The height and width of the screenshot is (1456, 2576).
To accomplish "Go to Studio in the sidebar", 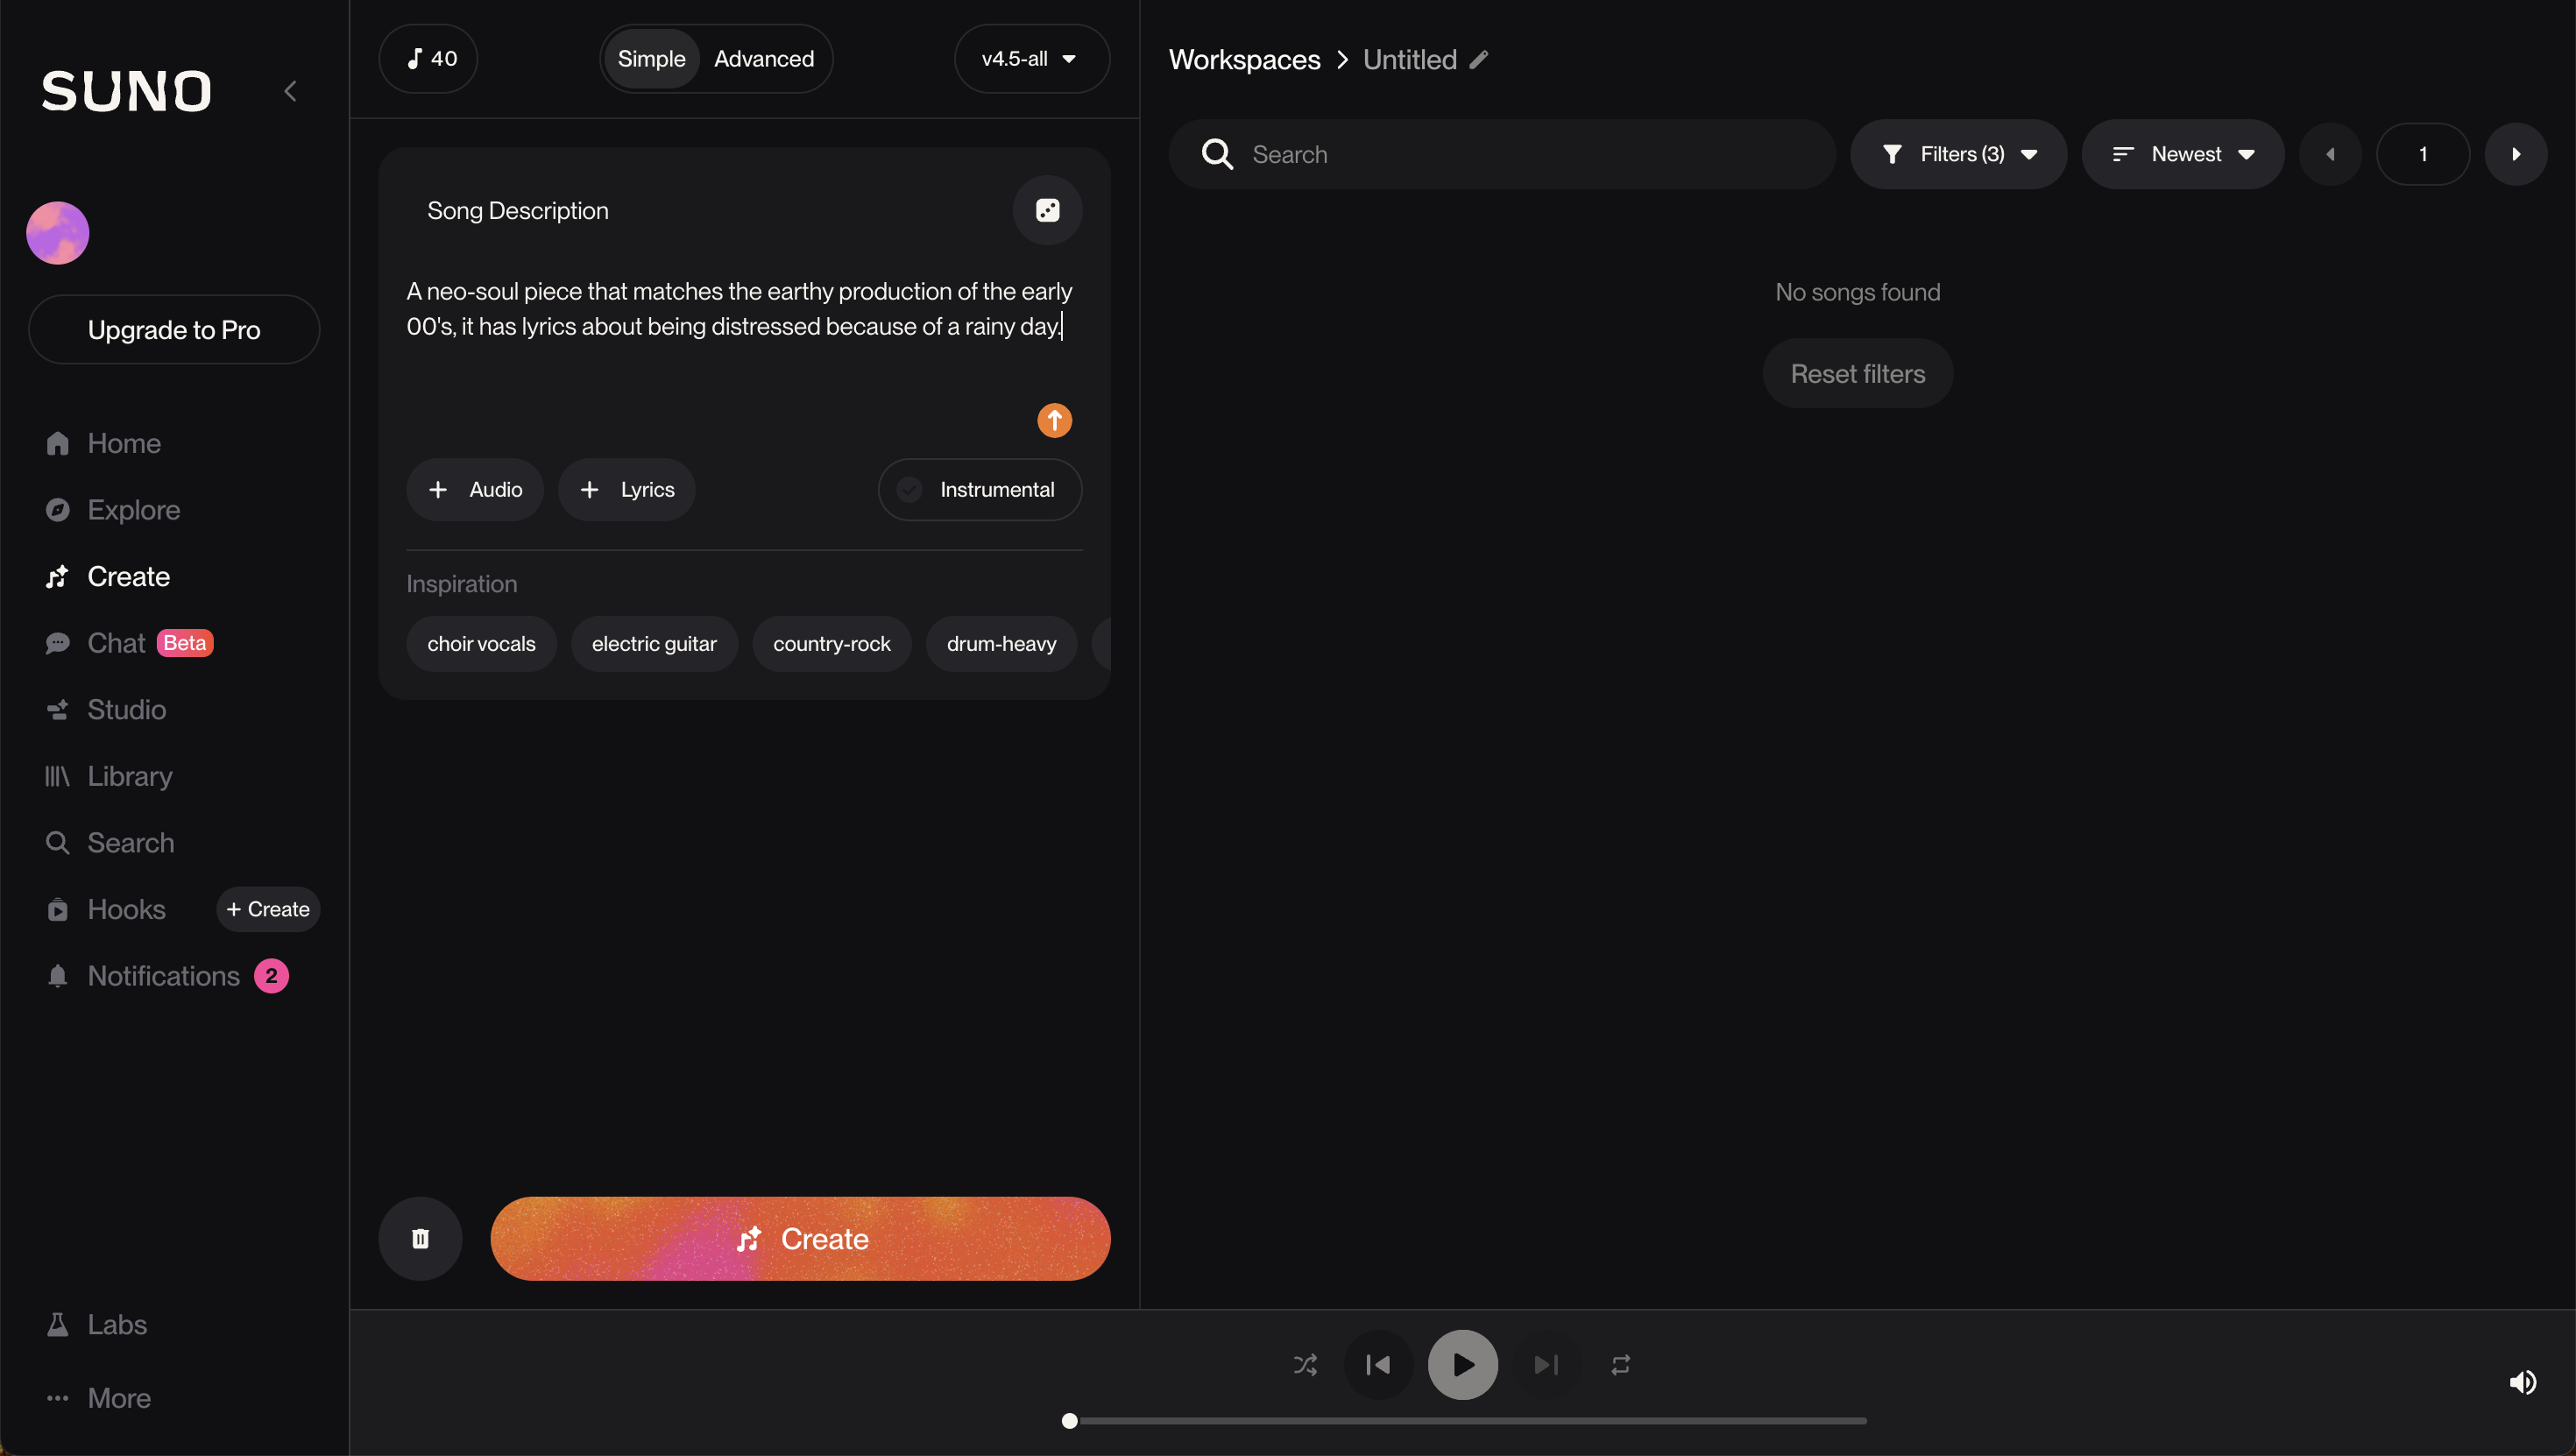I will pos(126,709).
